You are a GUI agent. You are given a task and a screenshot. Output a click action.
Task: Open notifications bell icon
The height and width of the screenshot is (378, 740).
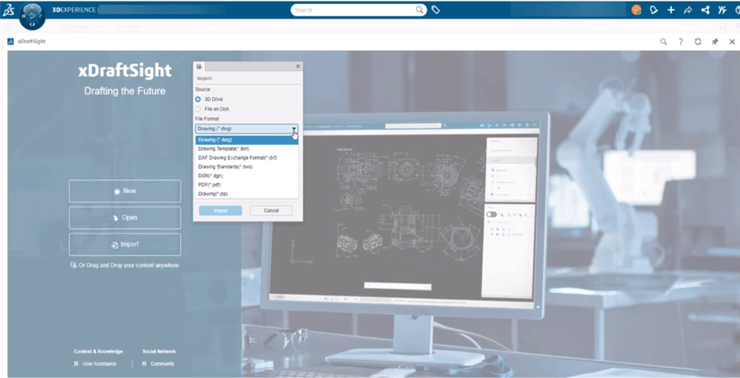654,10
